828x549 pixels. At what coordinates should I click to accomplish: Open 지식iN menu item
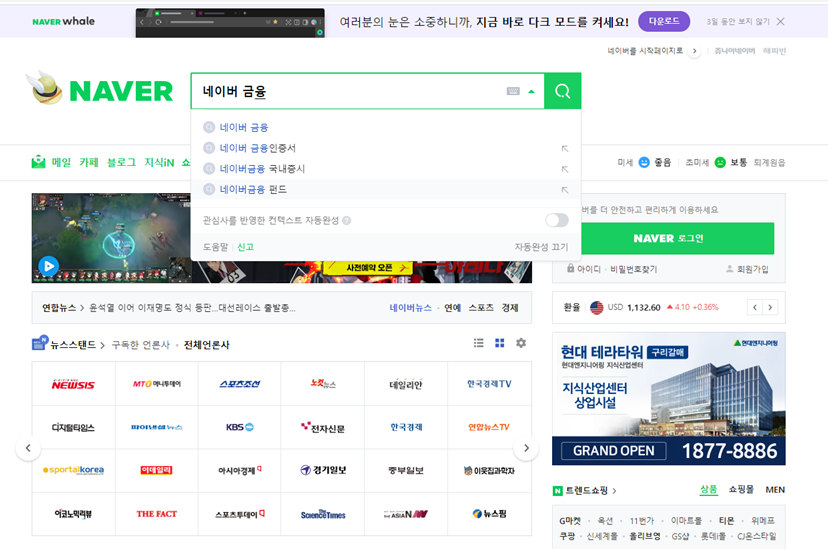pyautogui.click(x=159, y=162)
